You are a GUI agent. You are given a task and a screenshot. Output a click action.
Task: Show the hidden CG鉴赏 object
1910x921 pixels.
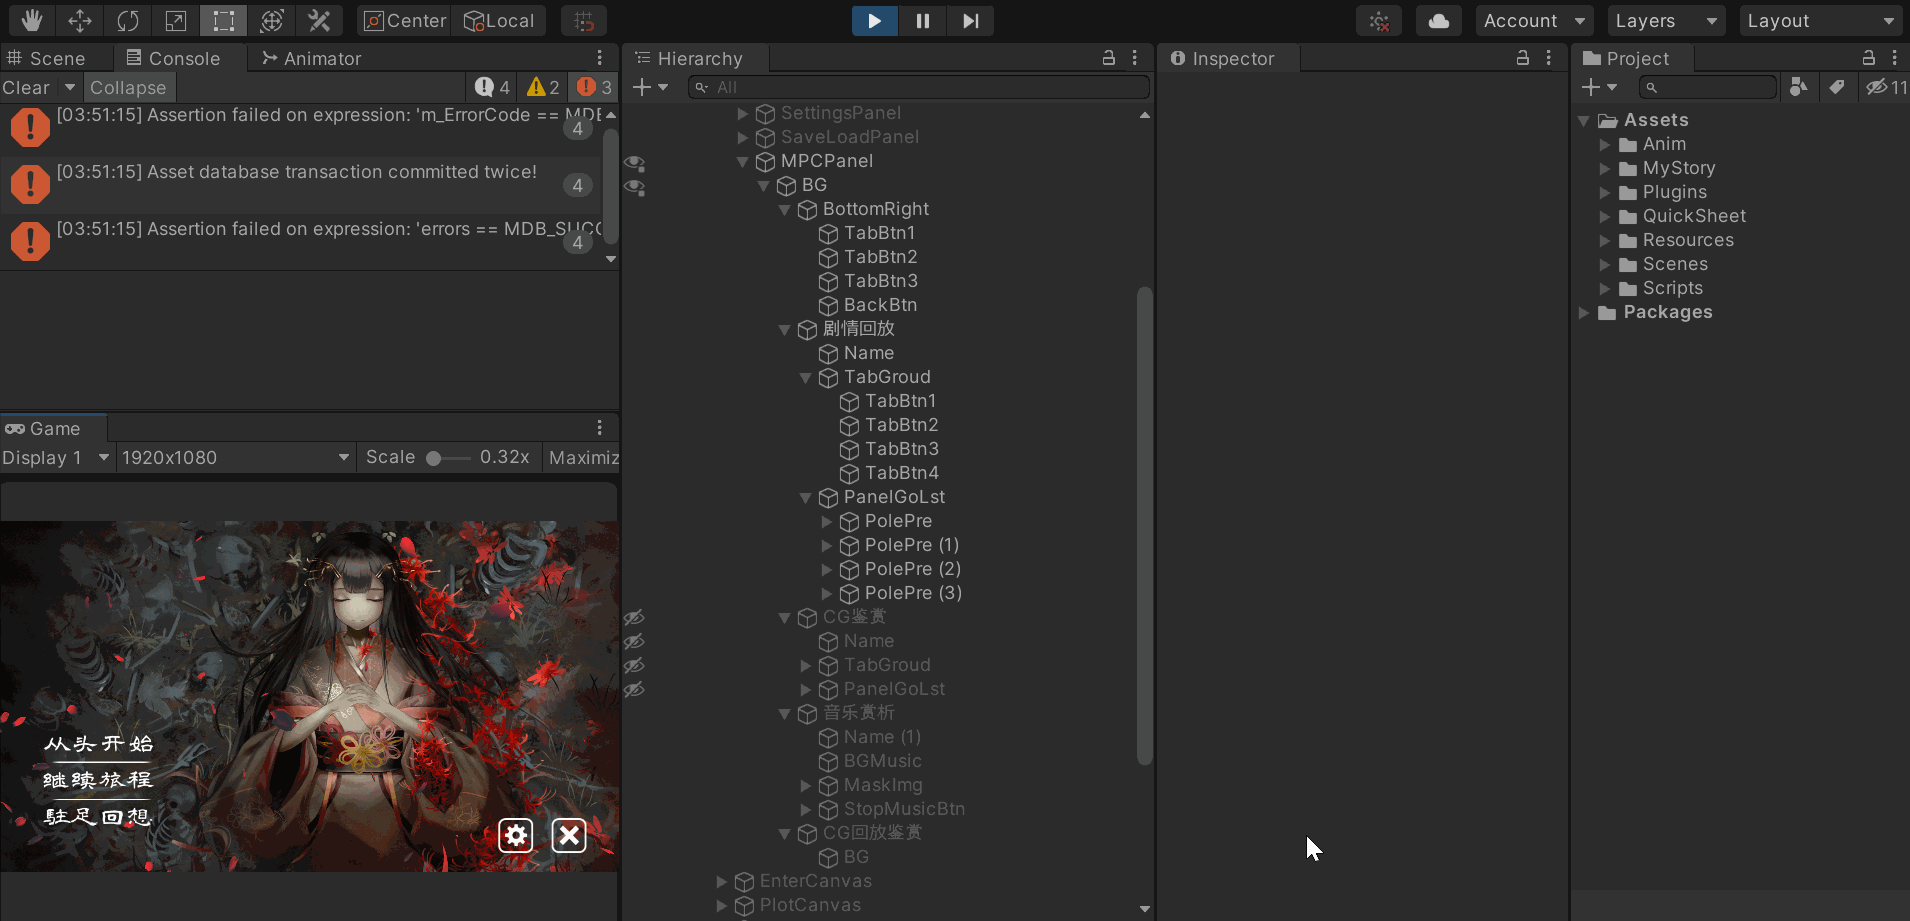(634, 617)
